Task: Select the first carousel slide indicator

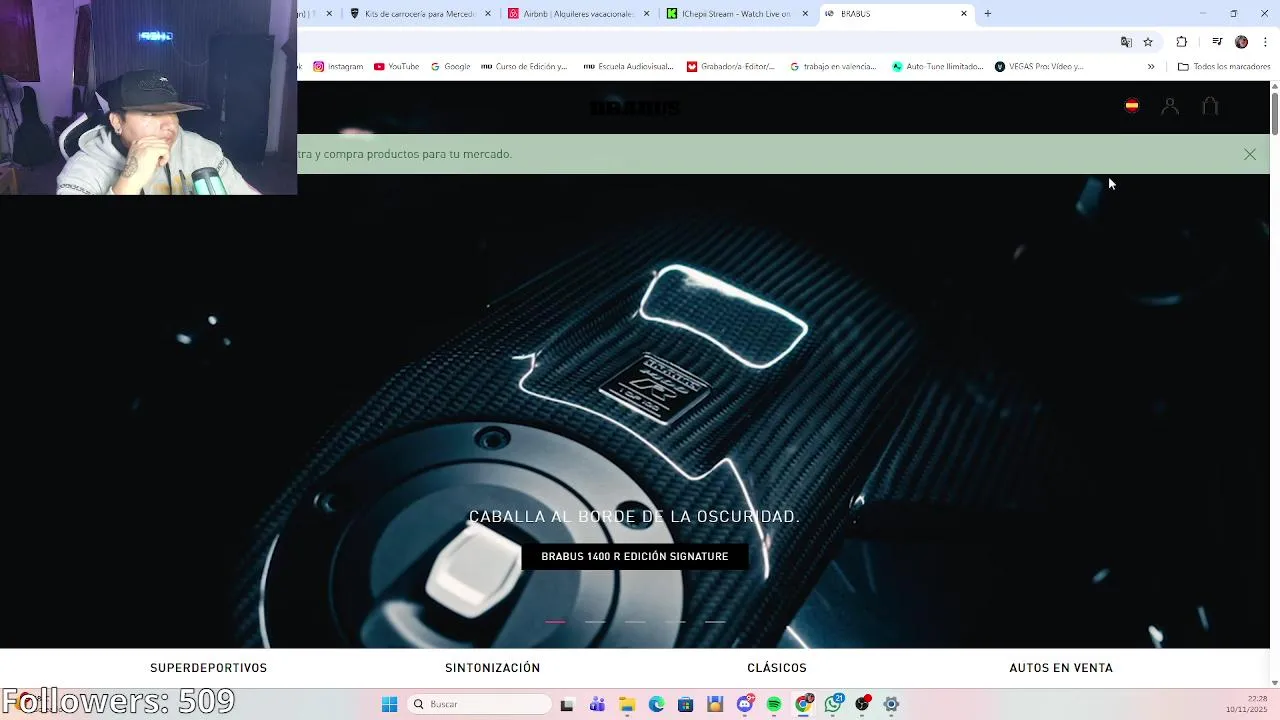Action: pos(555,622)
